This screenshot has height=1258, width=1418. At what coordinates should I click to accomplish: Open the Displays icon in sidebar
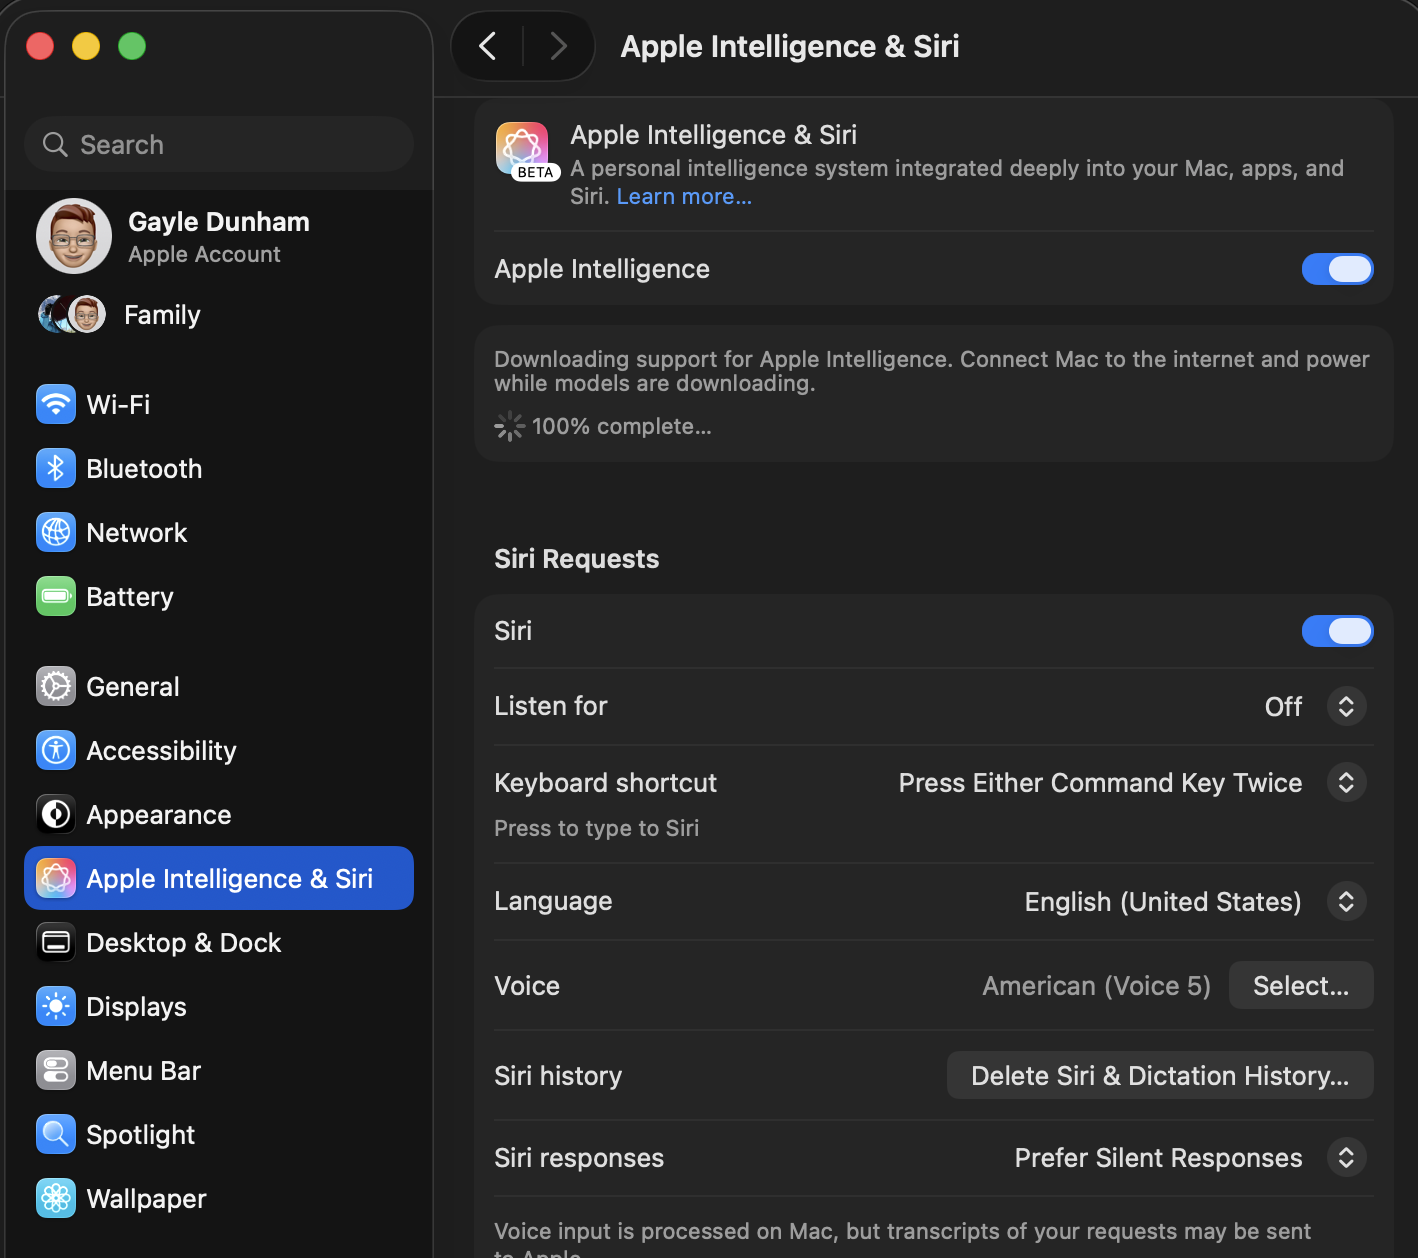tap(56, 1006)
